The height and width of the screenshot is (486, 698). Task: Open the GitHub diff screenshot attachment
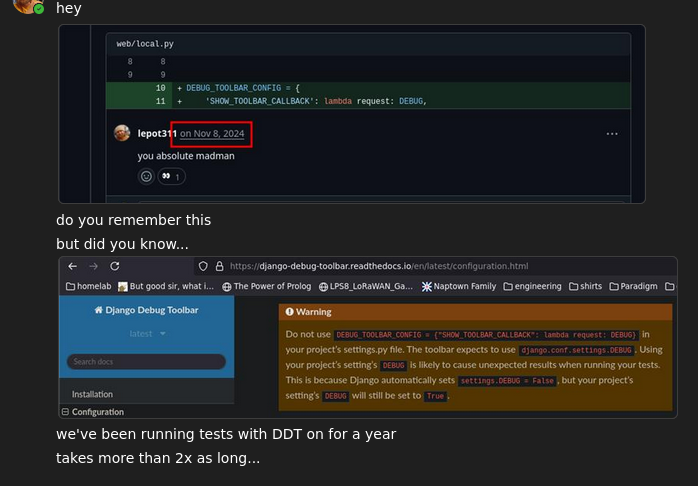pos(352,114)
